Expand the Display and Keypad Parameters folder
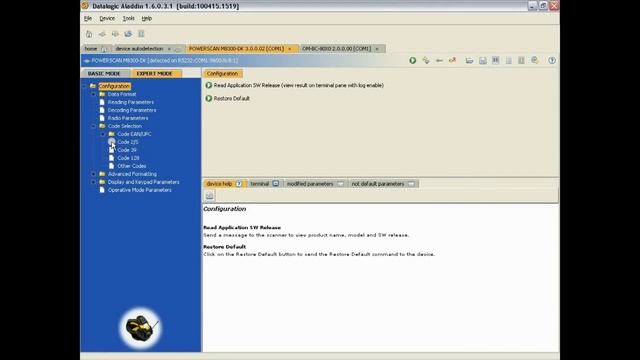This screenshot has height=360, width=640. (93, 182)
